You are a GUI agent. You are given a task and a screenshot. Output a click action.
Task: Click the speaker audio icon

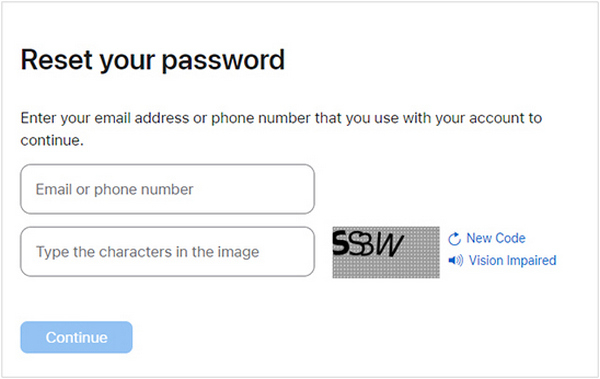coord(455,261)
